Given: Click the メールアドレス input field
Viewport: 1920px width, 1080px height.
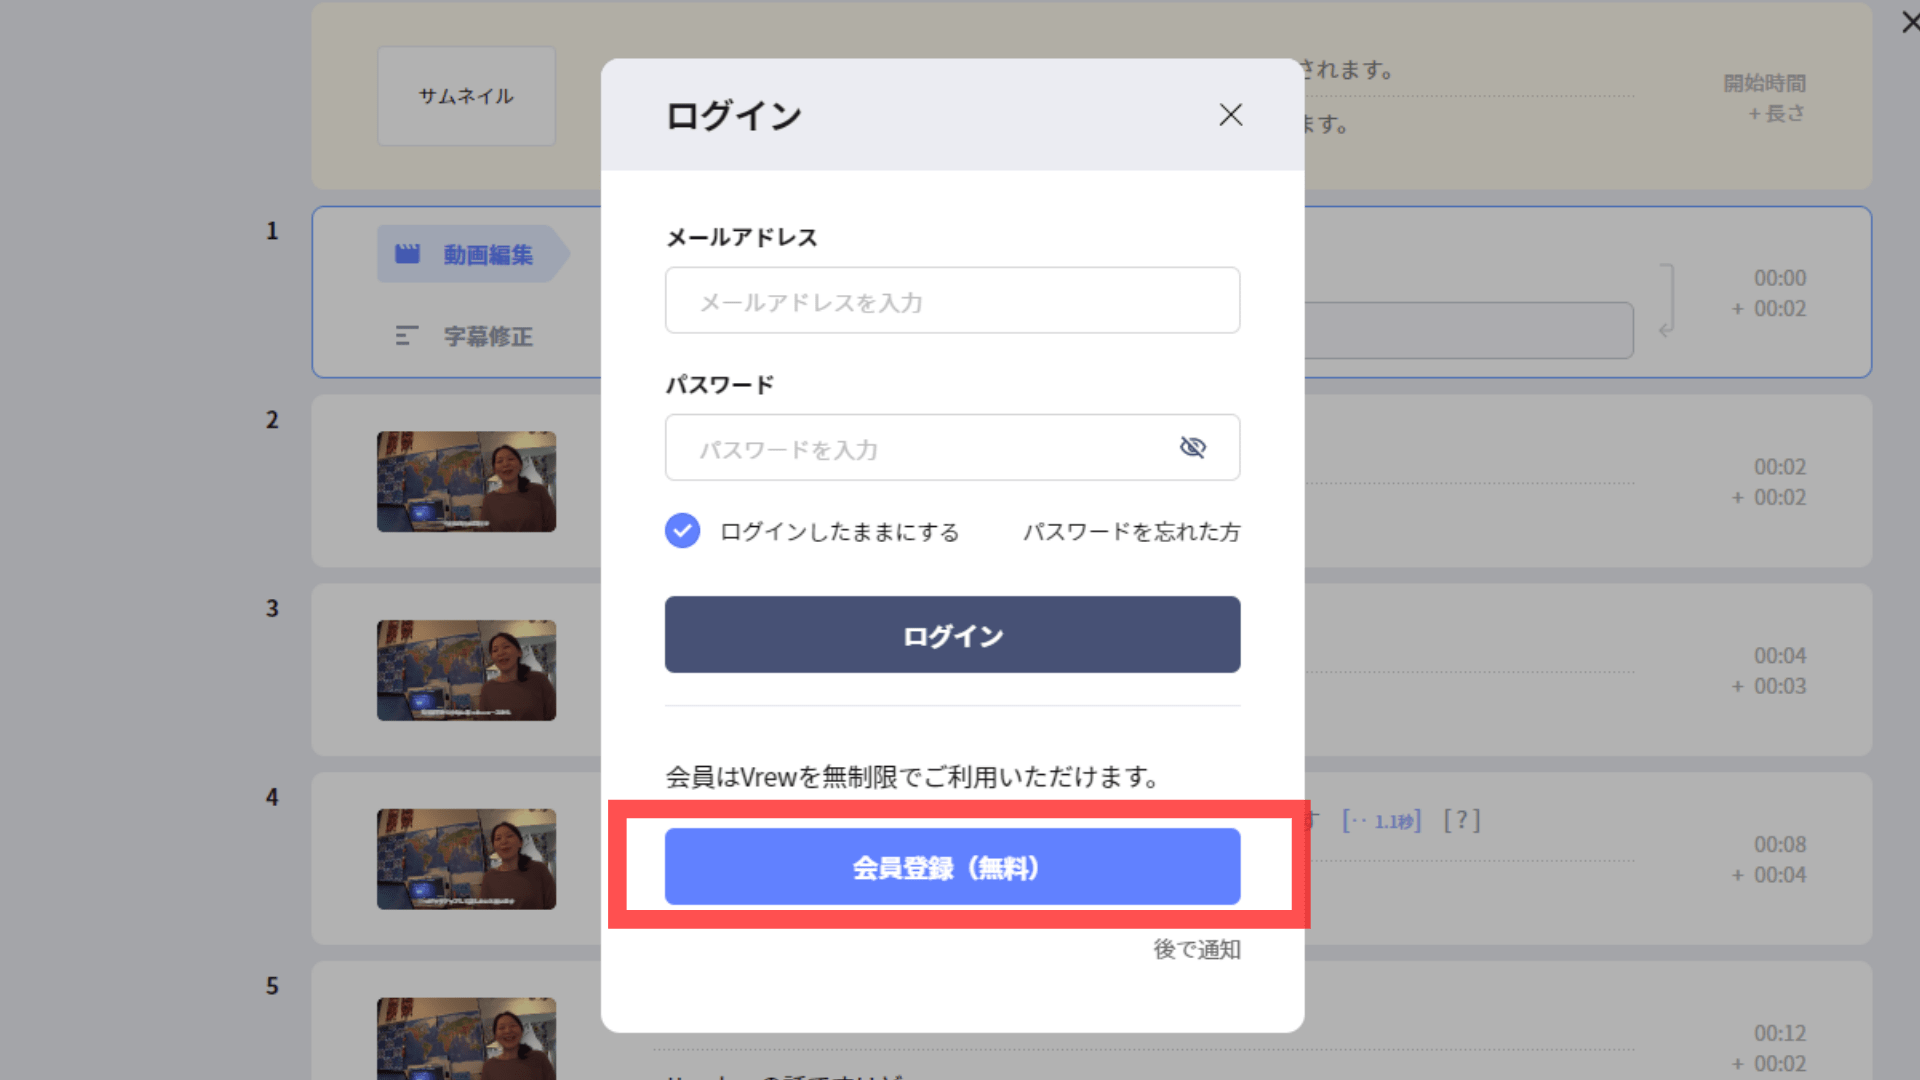Looking at the screenshot, I should pos(951,300).
